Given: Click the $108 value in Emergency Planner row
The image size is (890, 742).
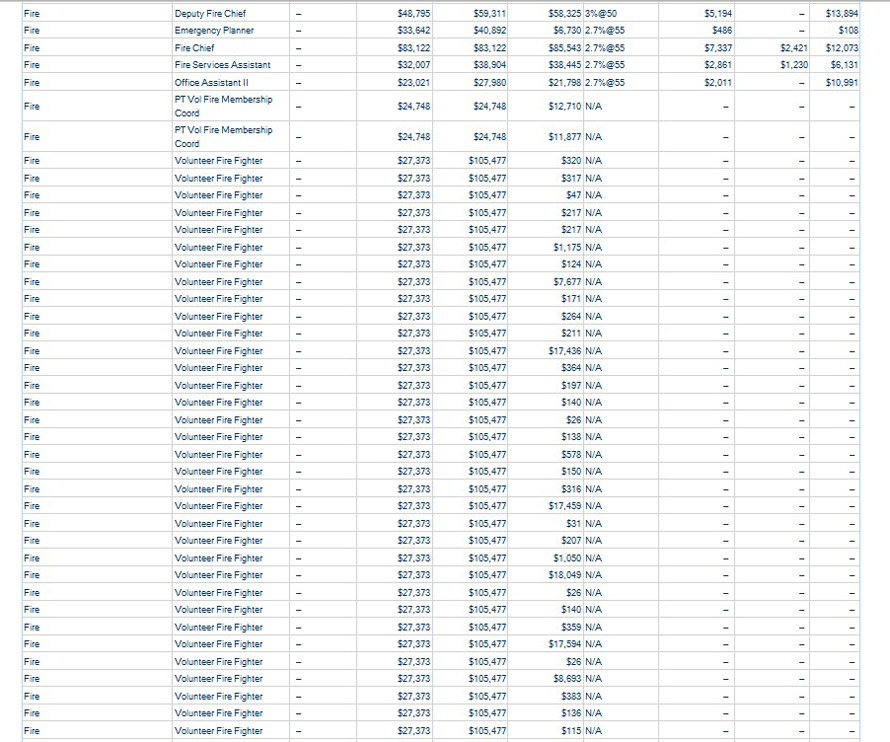Looking at the screenshot, I should [849, 30].
